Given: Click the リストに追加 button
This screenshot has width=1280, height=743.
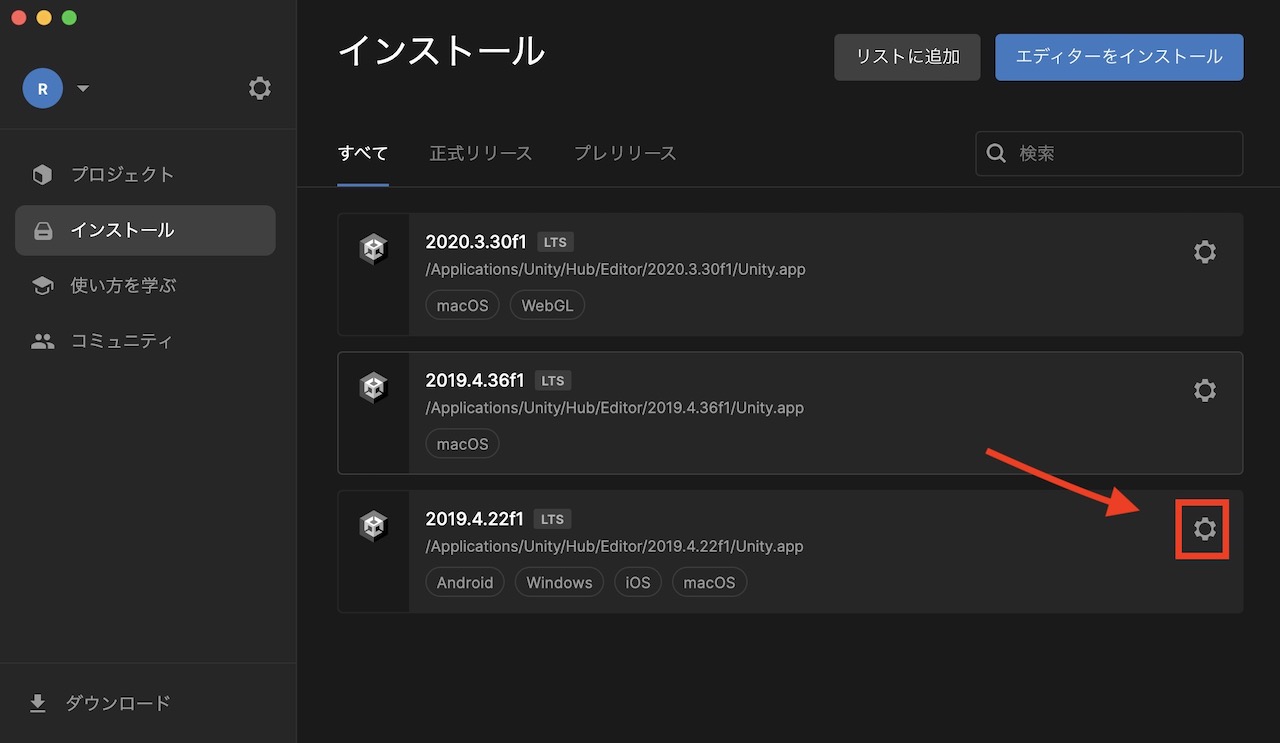Looking at the screenshot, I should click(906, 57).
